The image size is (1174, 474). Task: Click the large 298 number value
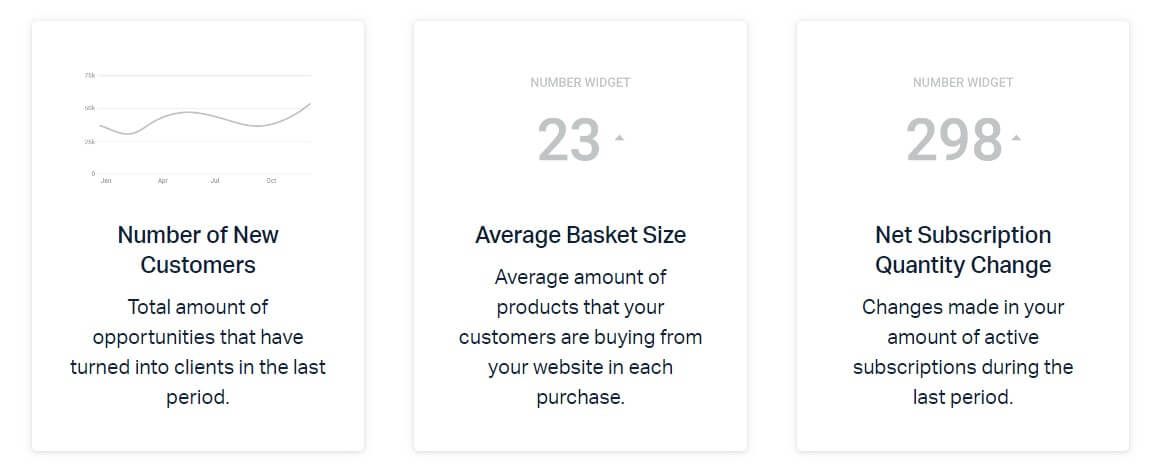point(954,139)
